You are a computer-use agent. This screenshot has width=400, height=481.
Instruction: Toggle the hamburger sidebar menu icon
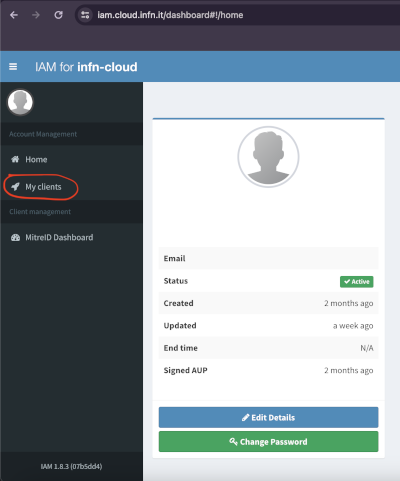click(x=13, y=67)
